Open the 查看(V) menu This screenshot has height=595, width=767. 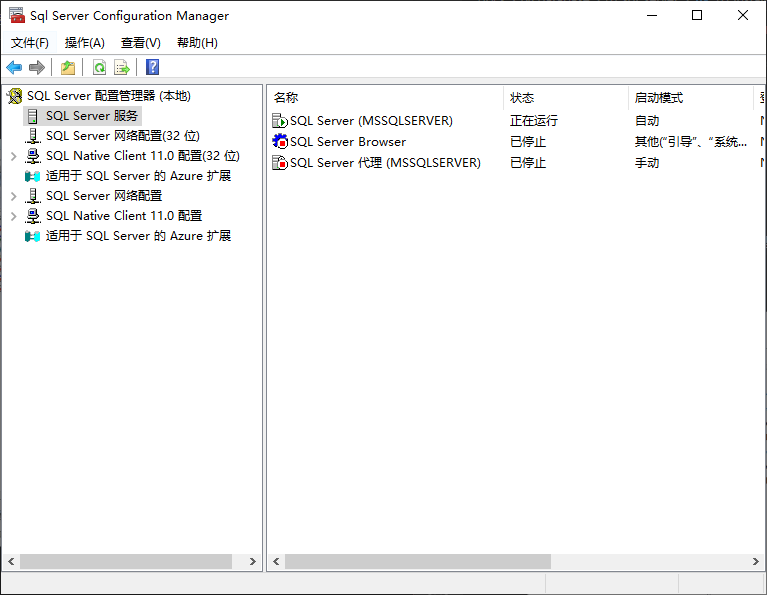pos(141,43)
